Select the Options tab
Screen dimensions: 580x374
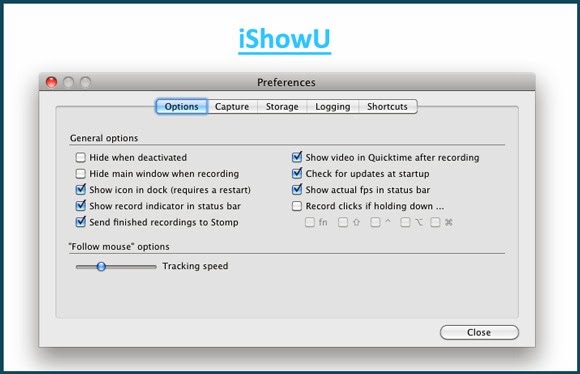tap(182, 107)
